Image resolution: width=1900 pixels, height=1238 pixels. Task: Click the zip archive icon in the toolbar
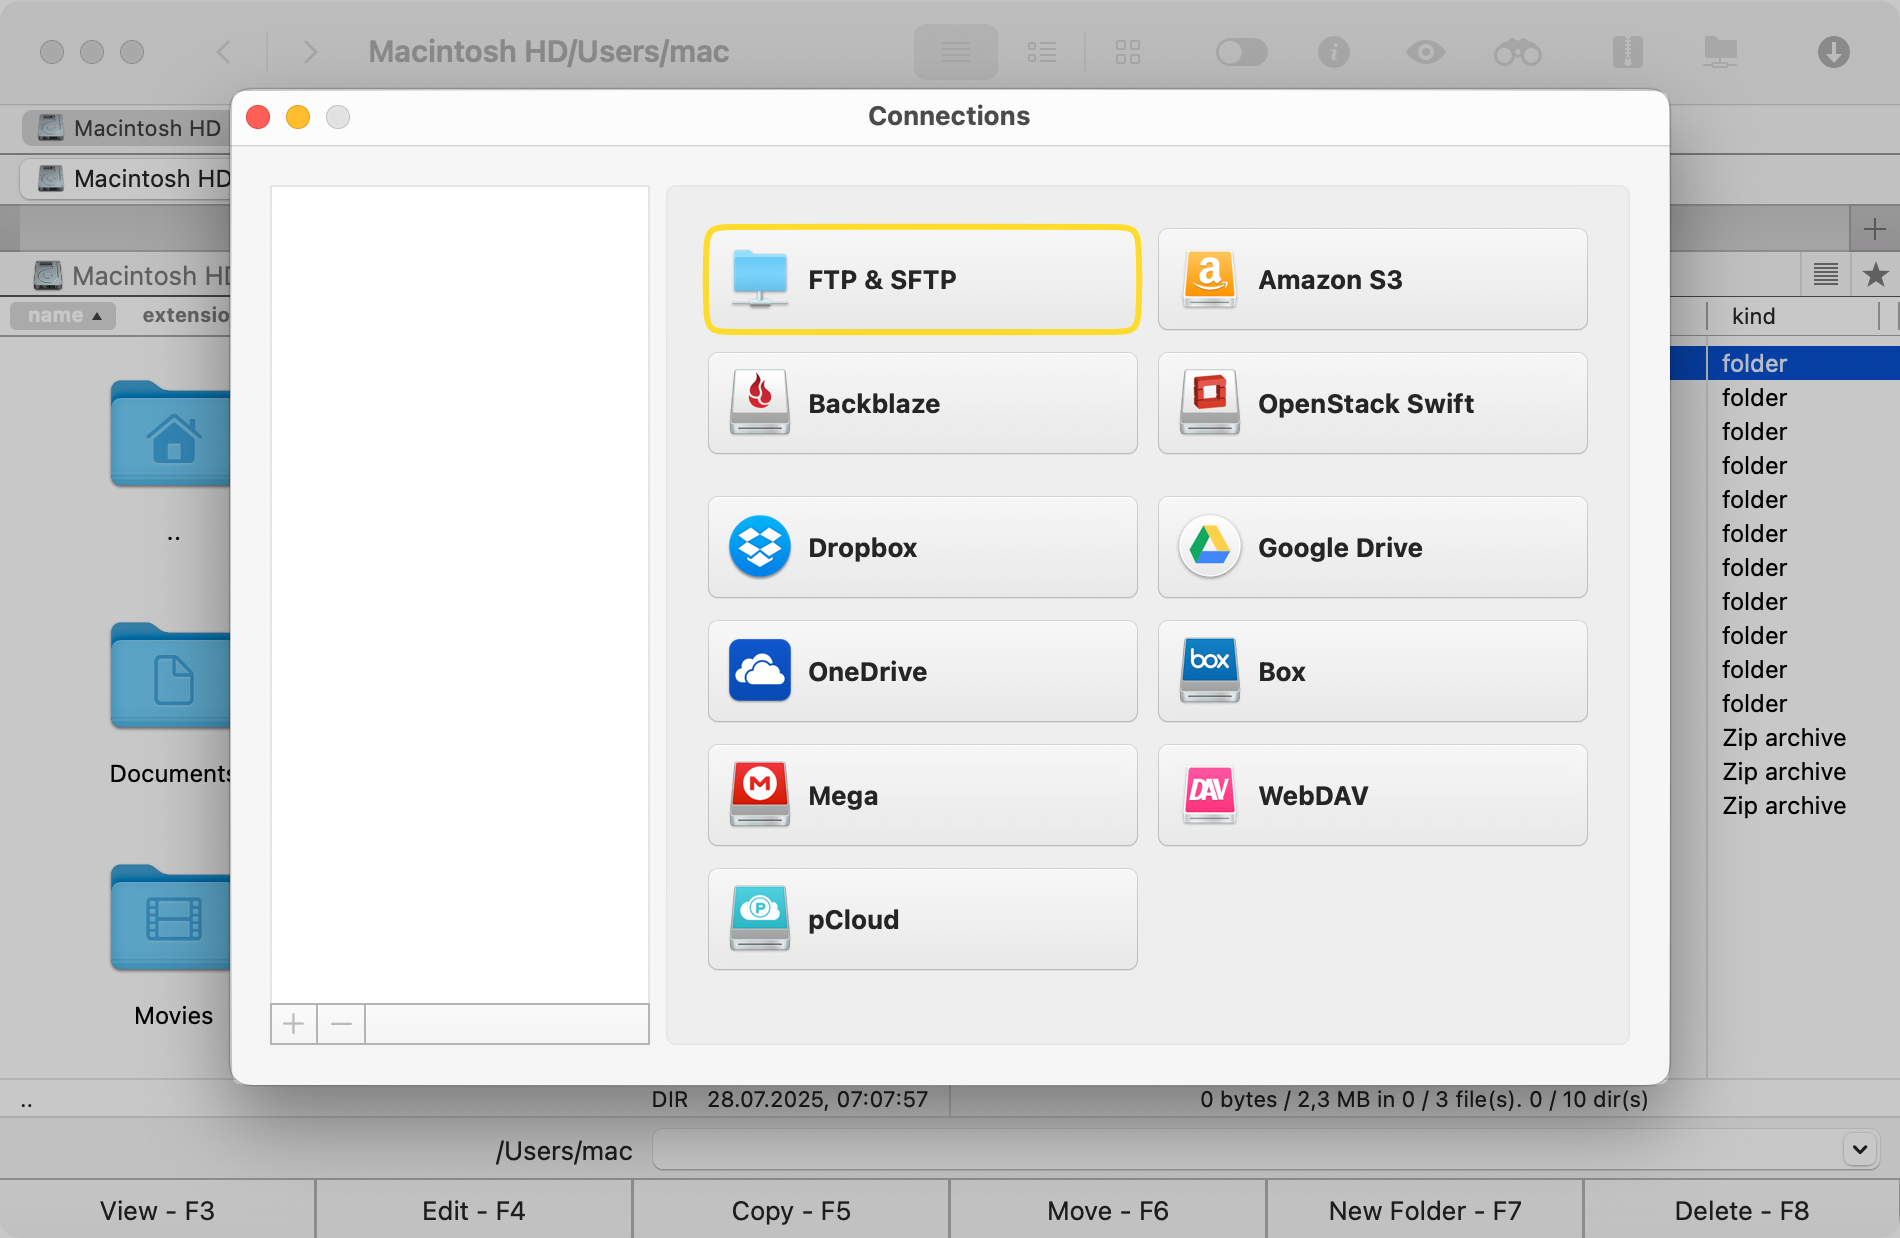click(1627, 51)
